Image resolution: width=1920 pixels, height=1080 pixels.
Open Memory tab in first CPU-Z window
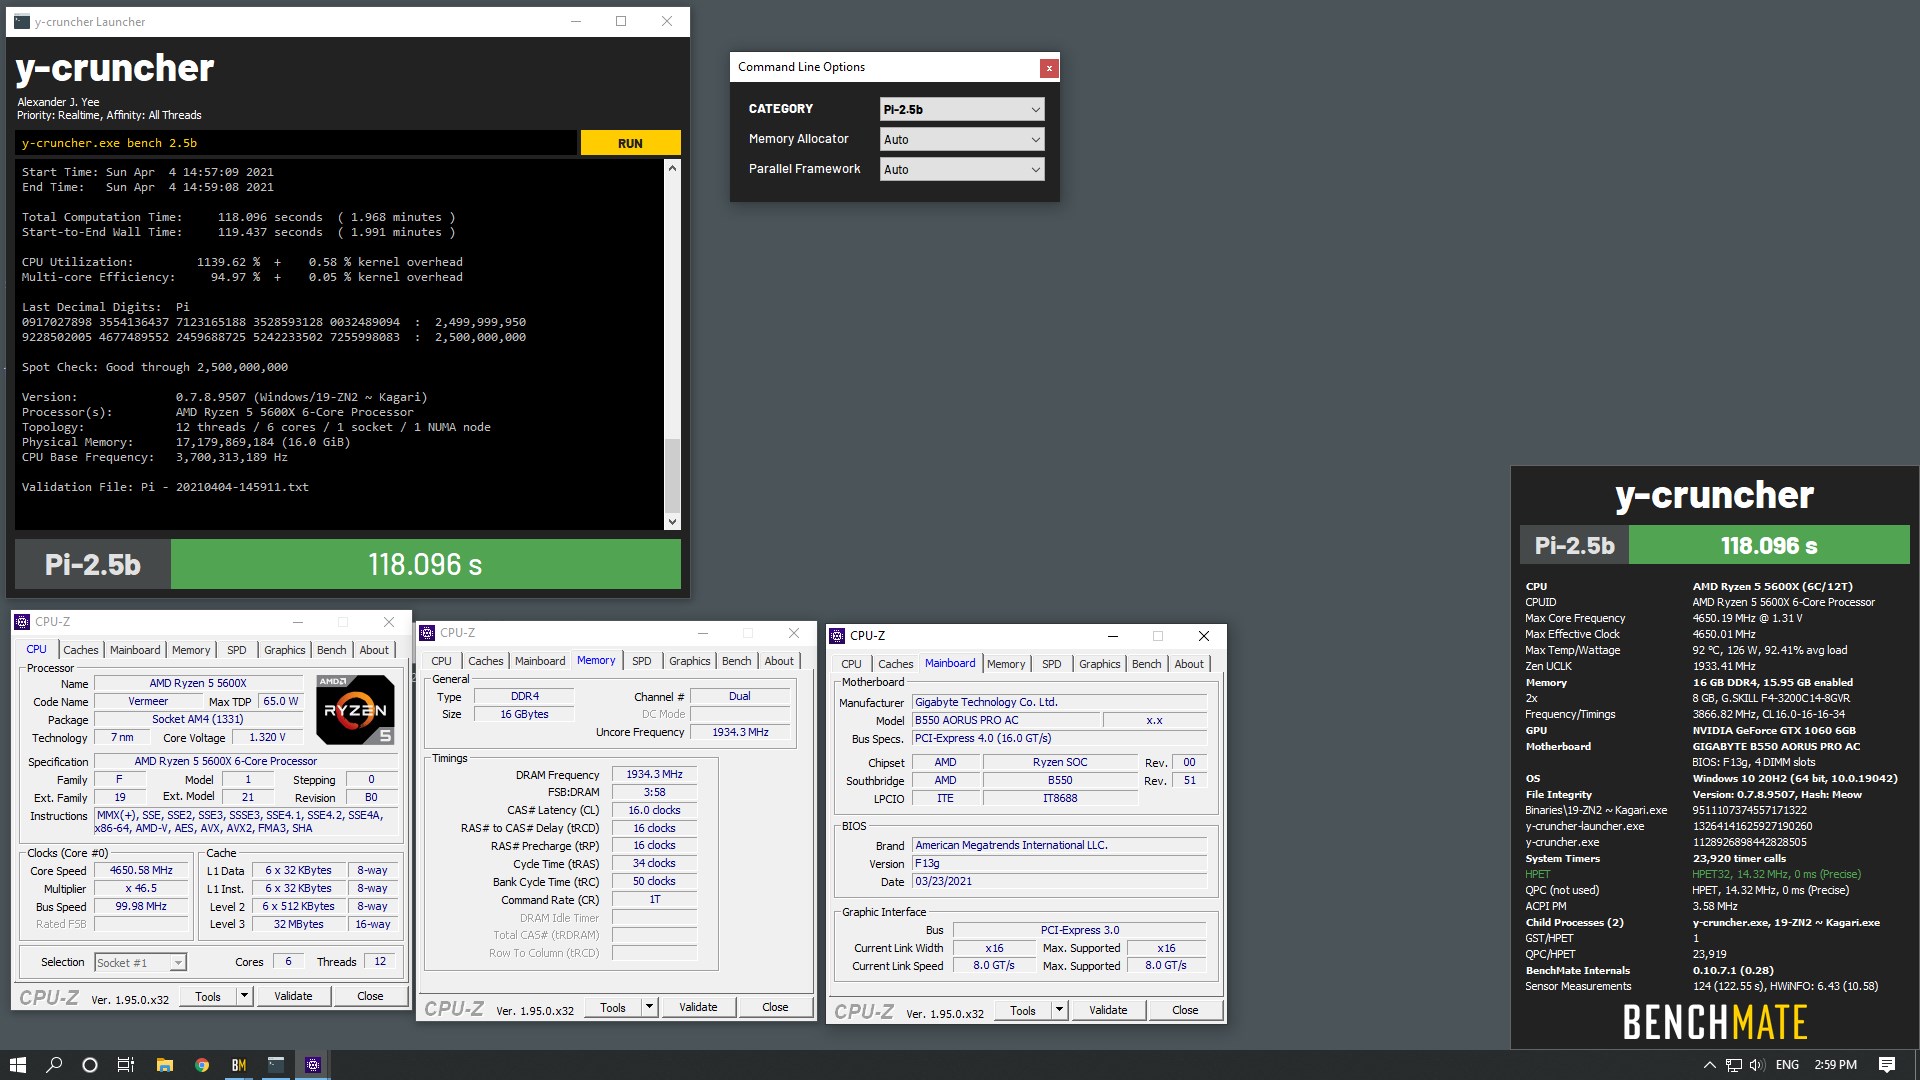(191, 650)
